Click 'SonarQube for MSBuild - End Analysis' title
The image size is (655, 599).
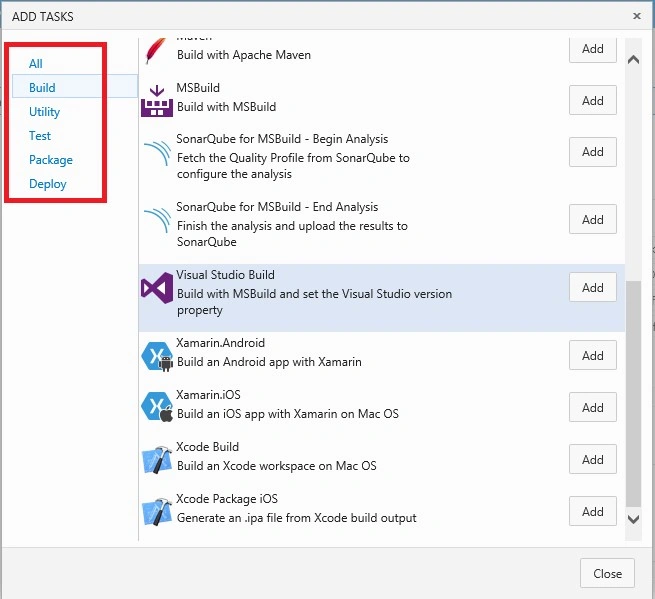(x=277, y=207)
